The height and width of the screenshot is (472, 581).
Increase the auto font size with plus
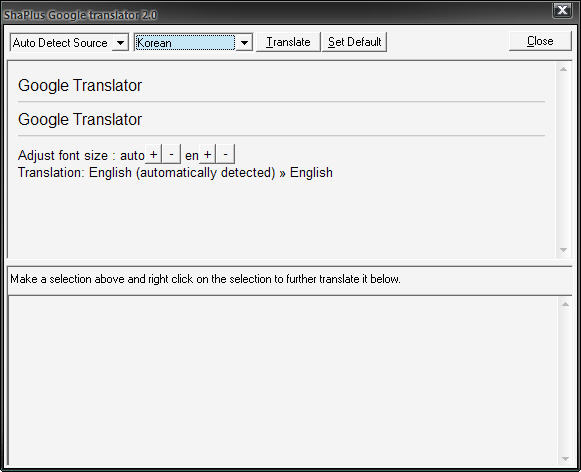pos(153,154)
